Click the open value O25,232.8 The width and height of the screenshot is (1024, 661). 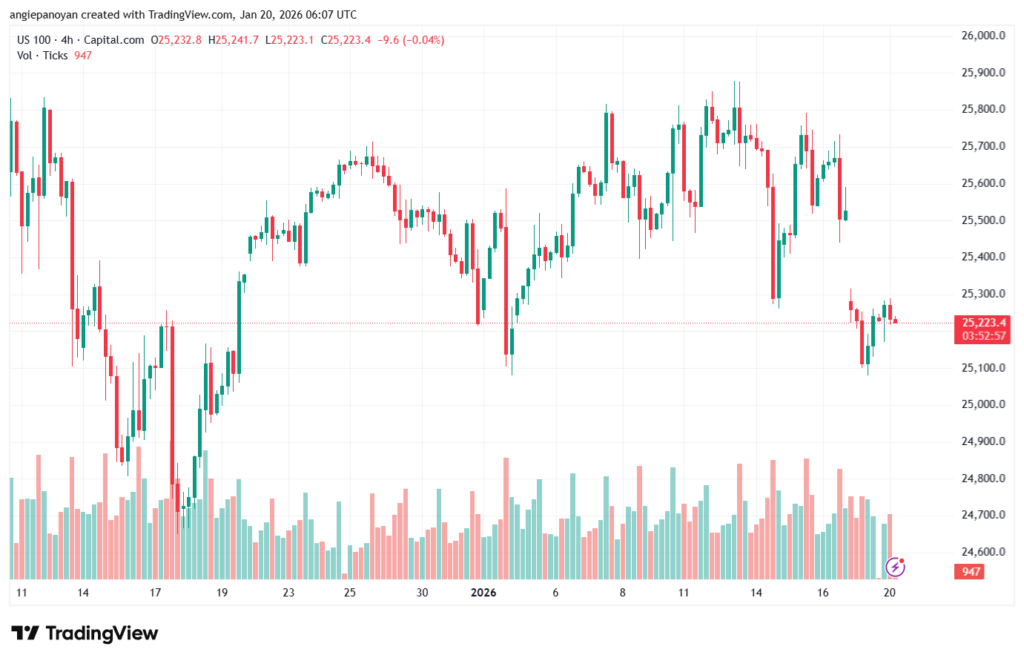177,40
